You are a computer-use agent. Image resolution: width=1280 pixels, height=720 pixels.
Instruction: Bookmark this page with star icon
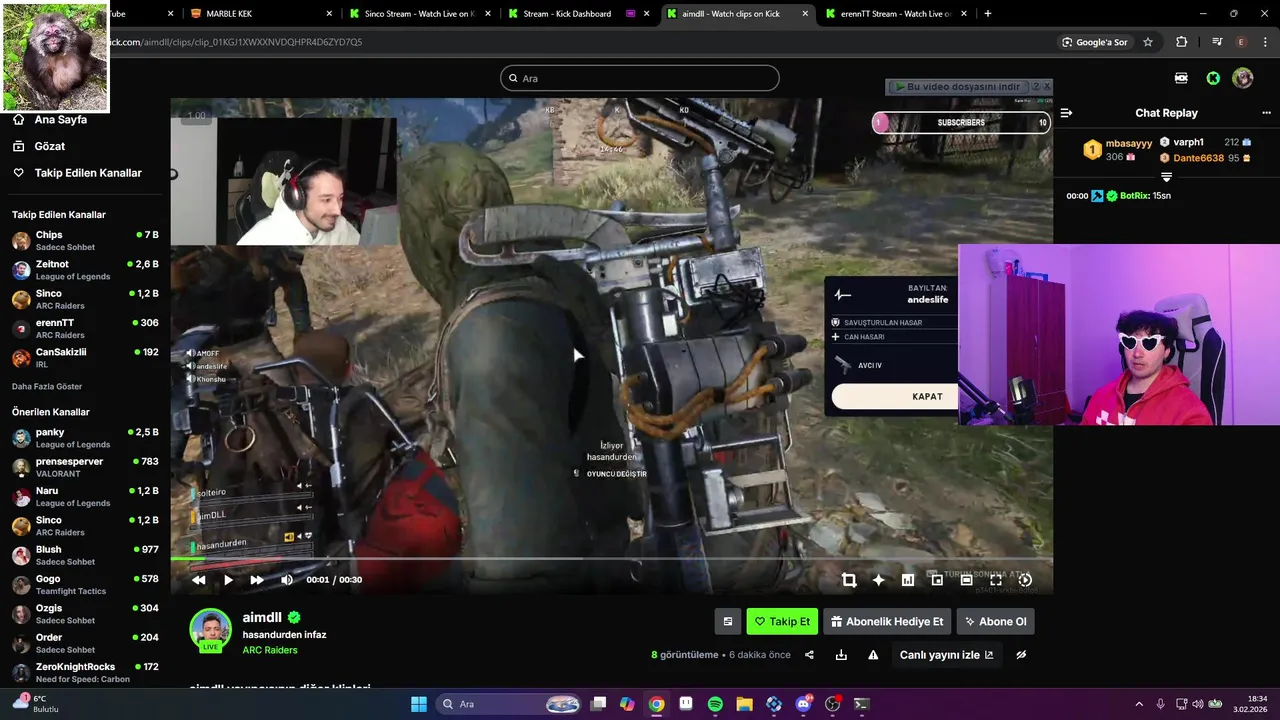(1148, 42)
